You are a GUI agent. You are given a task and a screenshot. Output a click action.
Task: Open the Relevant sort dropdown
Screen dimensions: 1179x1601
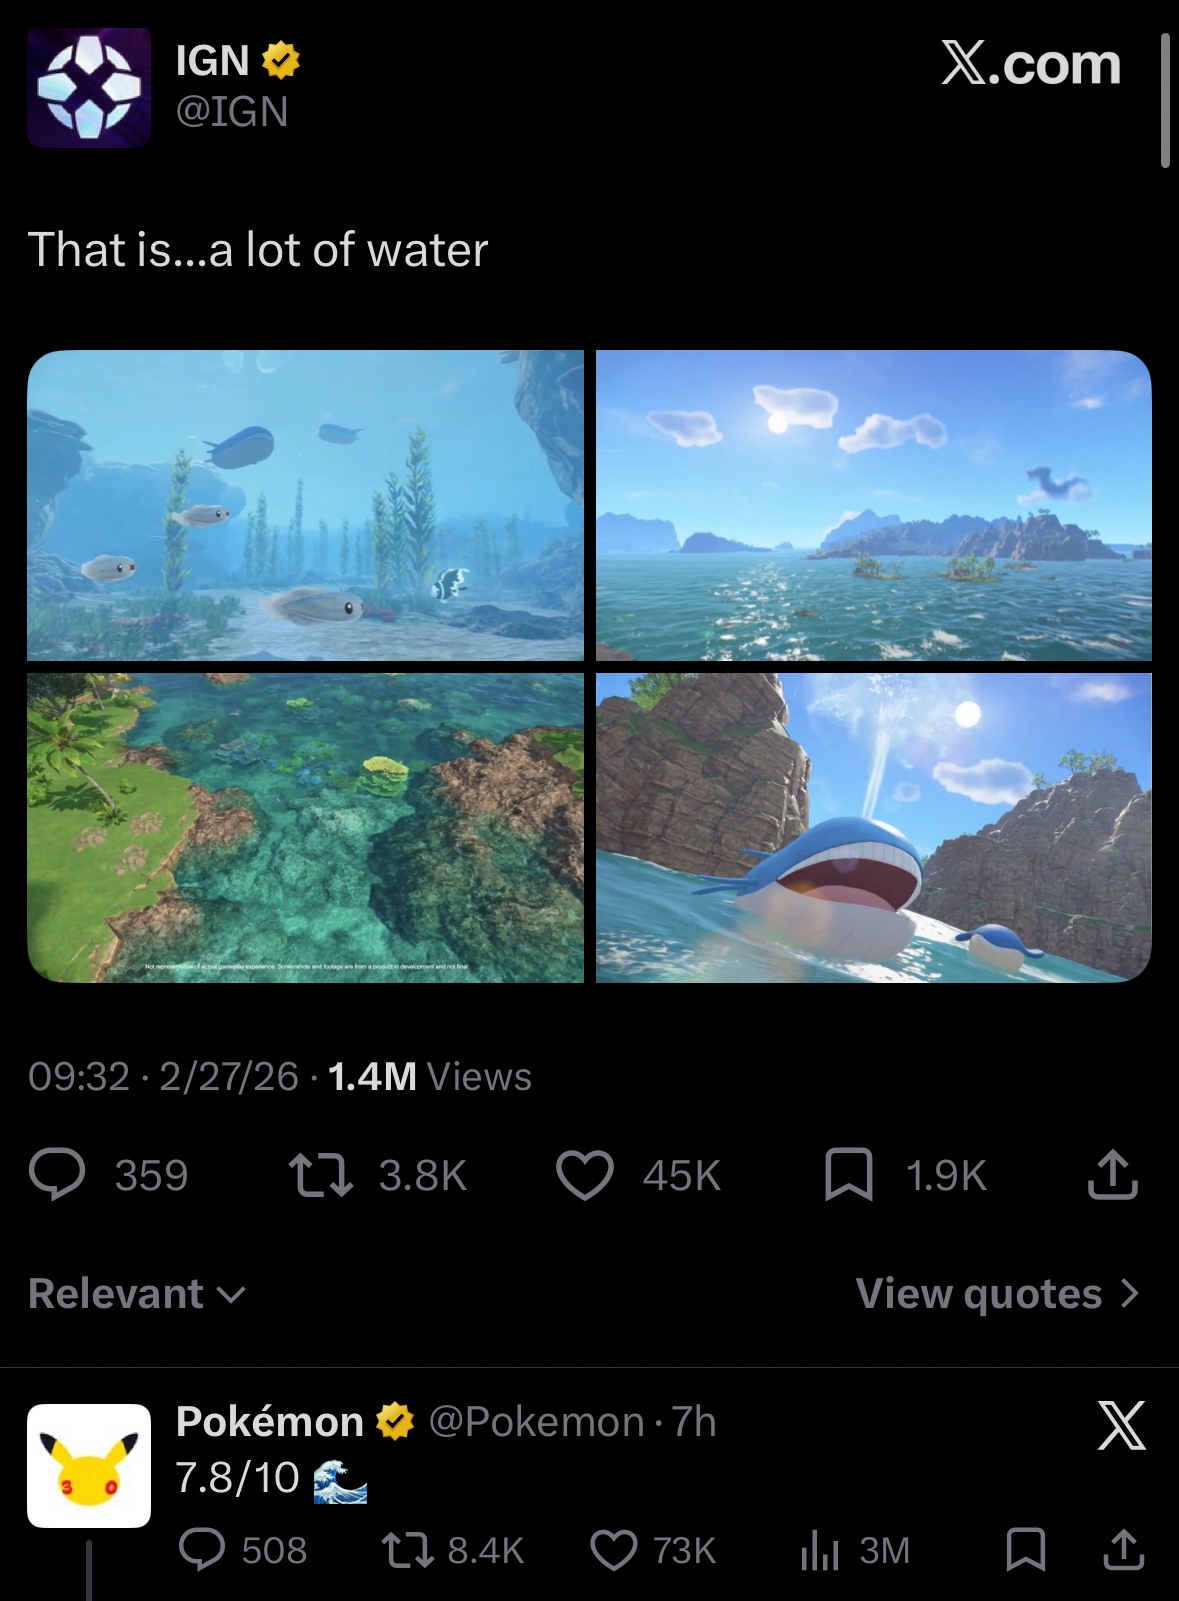tap(137, 1294)
